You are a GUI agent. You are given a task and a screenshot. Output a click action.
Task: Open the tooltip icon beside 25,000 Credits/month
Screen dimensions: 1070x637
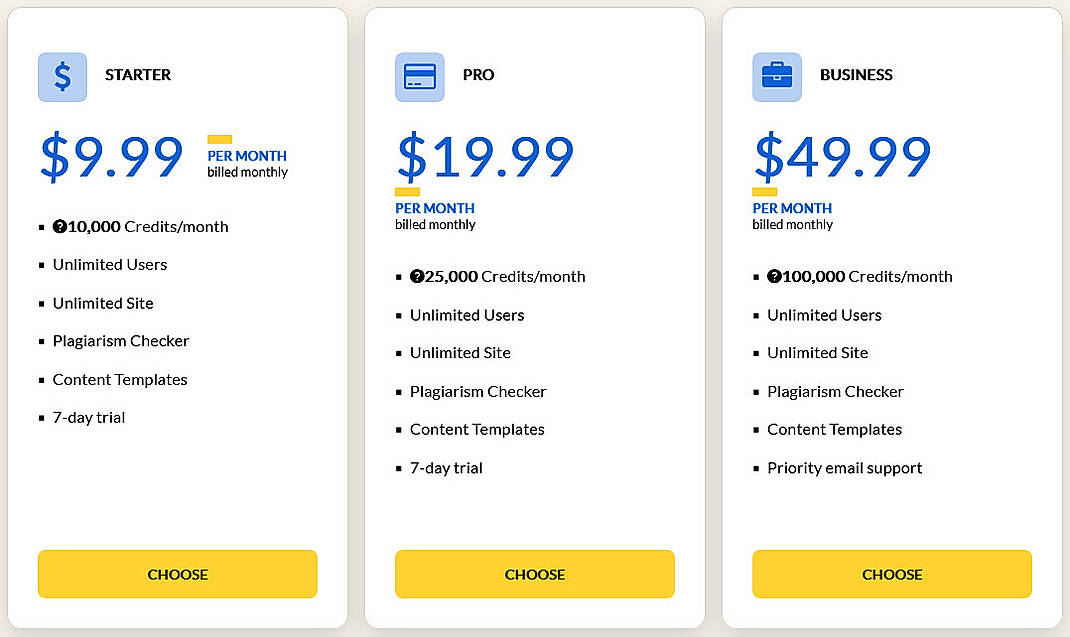coord(415,277)
